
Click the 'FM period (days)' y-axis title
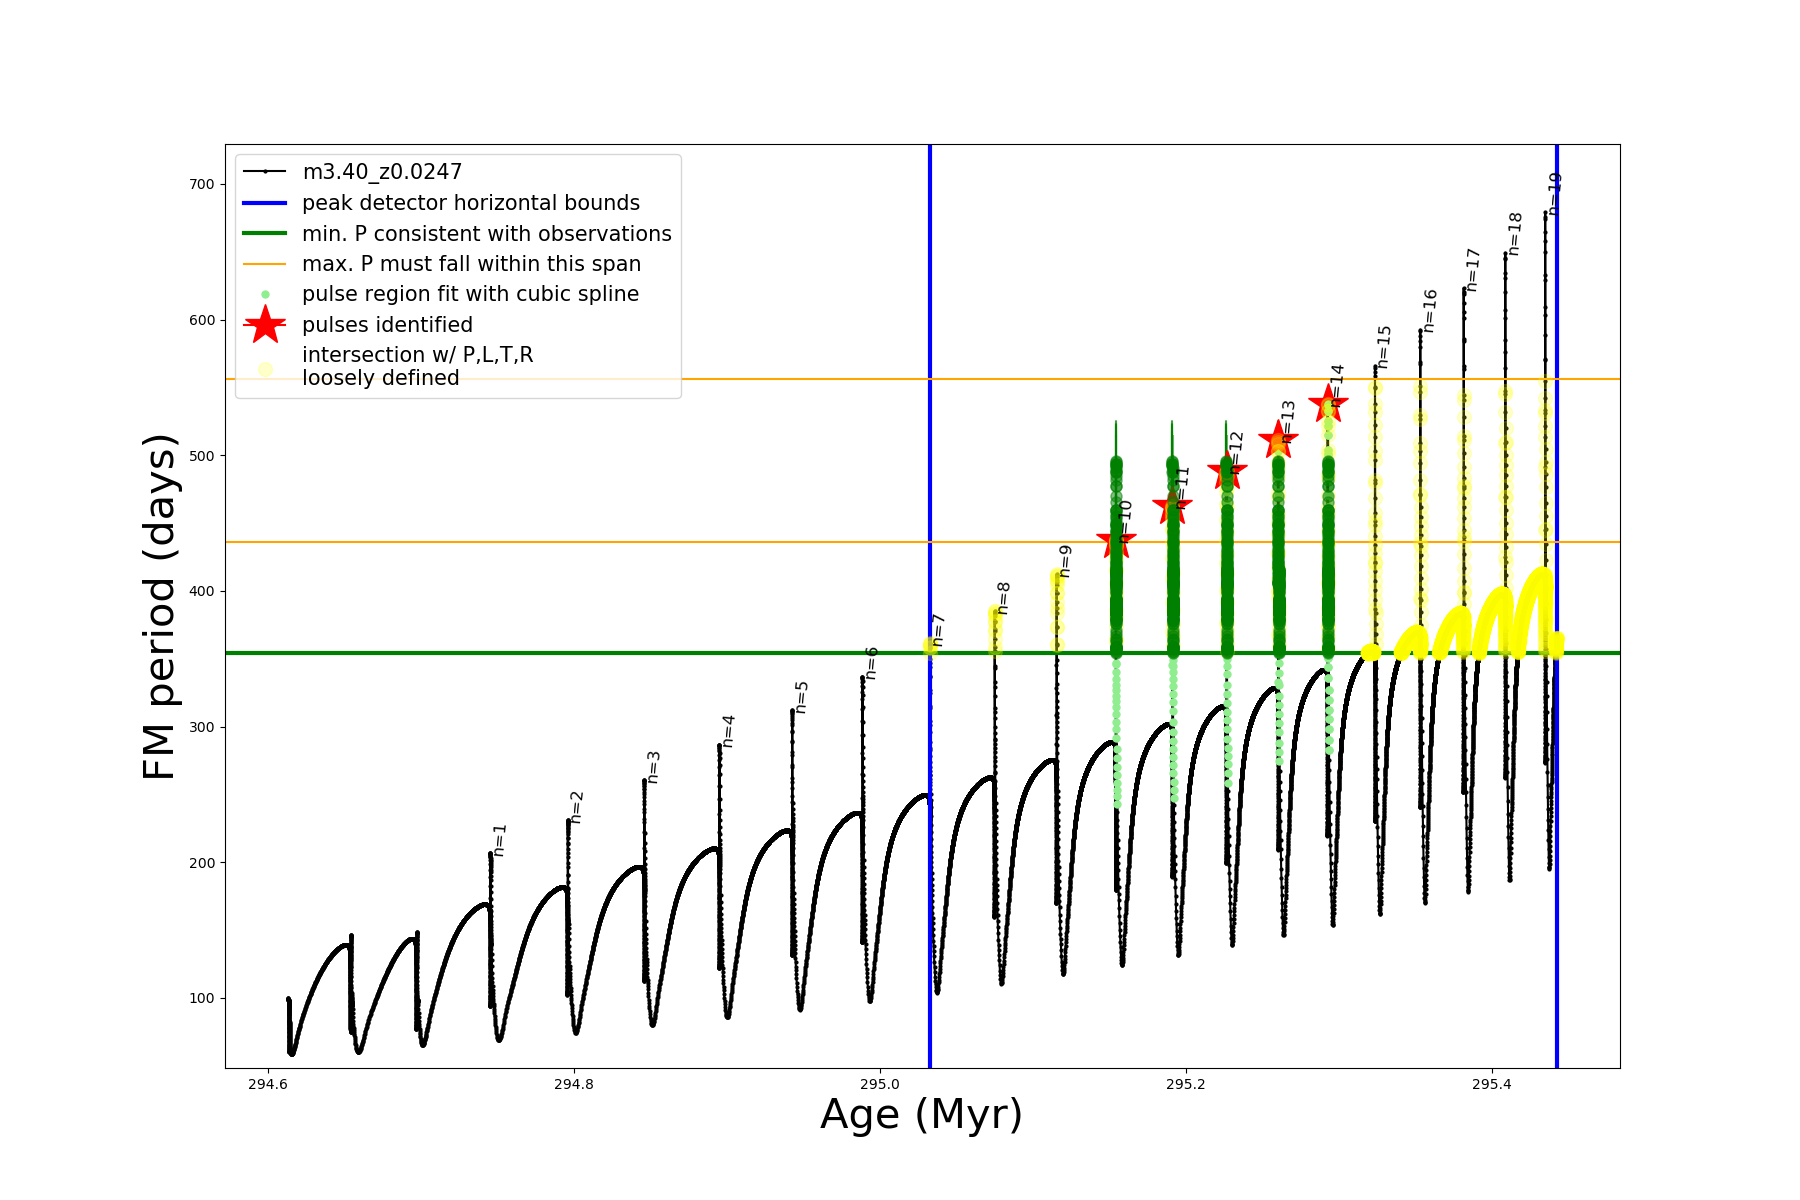coord(160,607)
